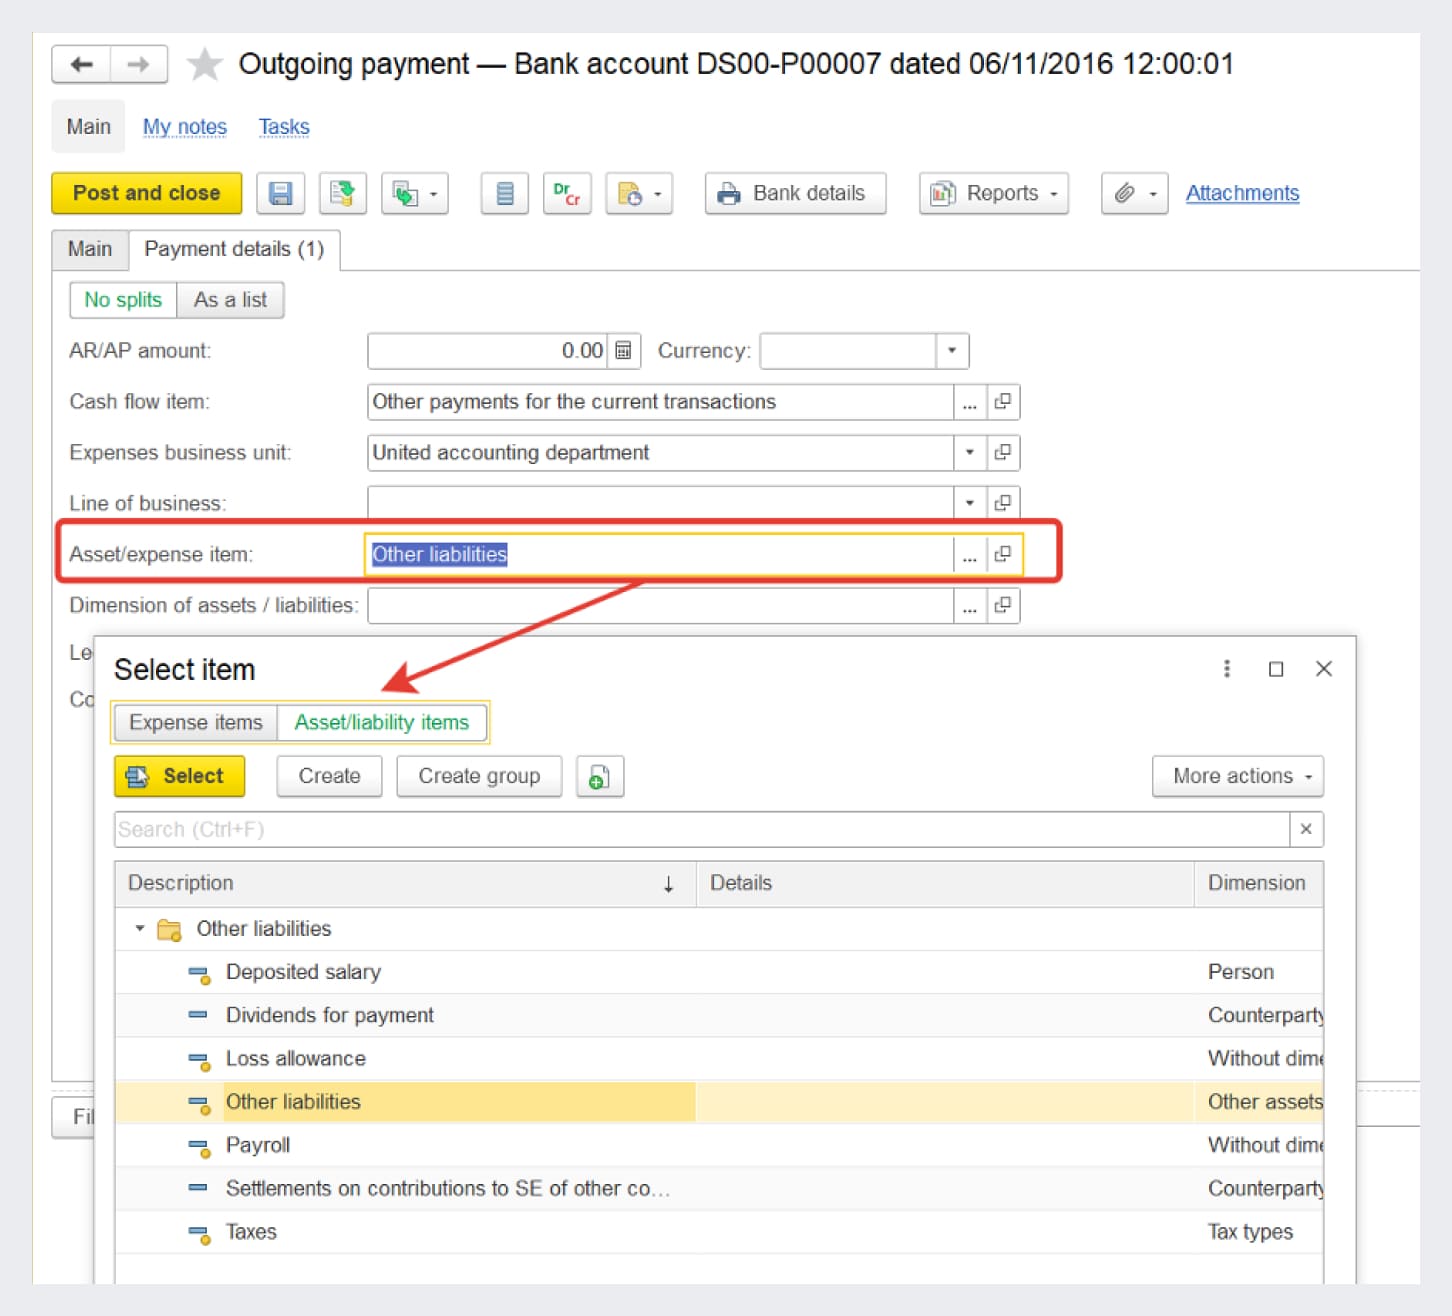This screenshot has height=1316, width=1452.
Task: Click the Search field in Select item
Action: (x=700, y=830)
